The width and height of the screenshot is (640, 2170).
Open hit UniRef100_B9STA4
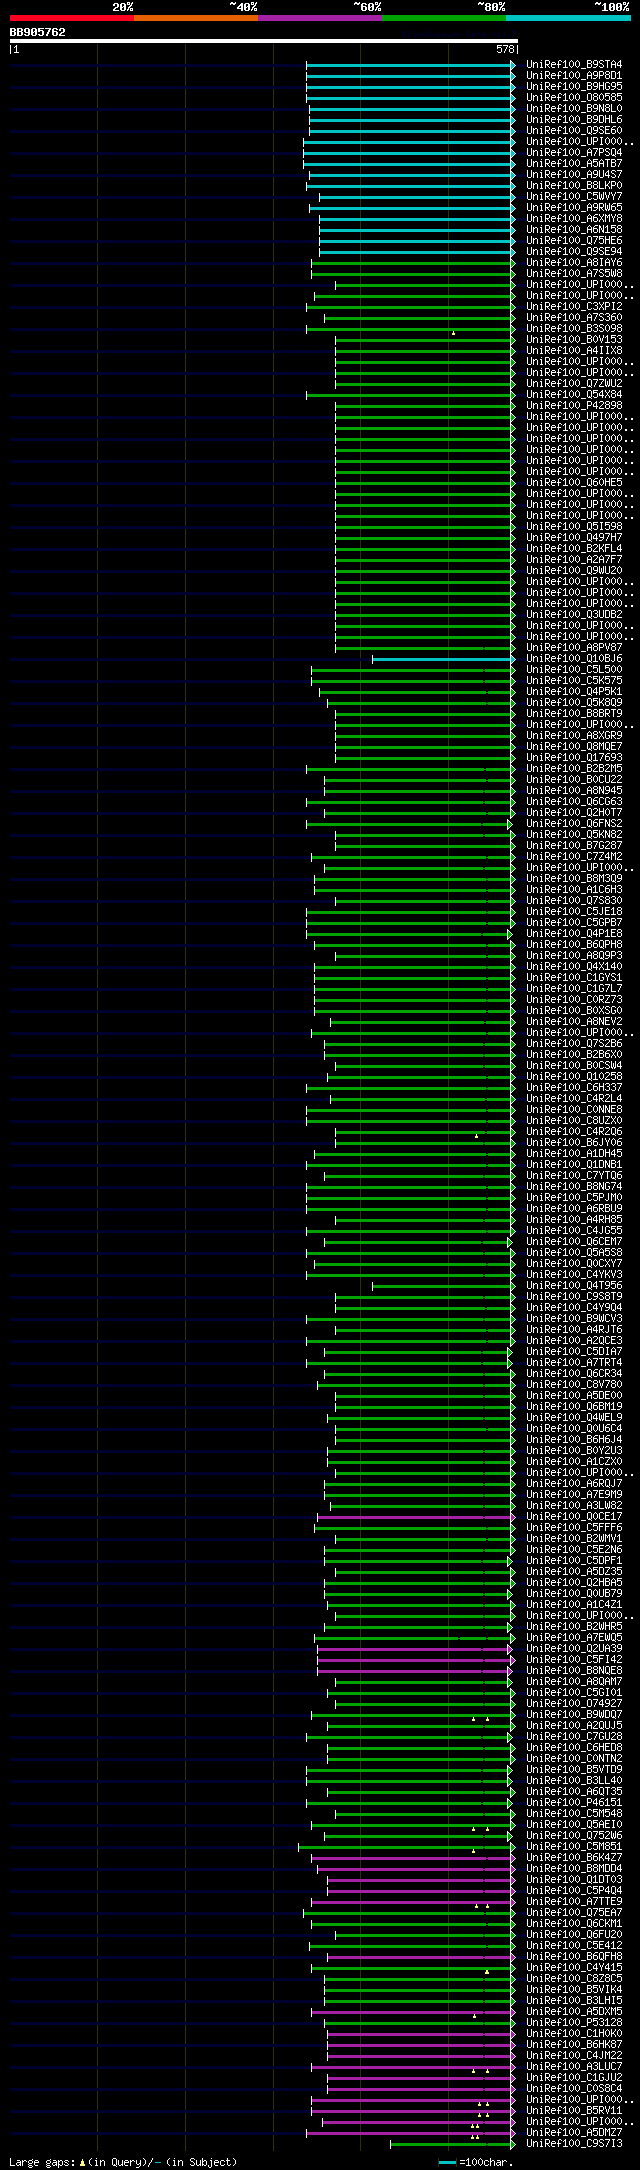pyautogui.click(x=574, y=65)
